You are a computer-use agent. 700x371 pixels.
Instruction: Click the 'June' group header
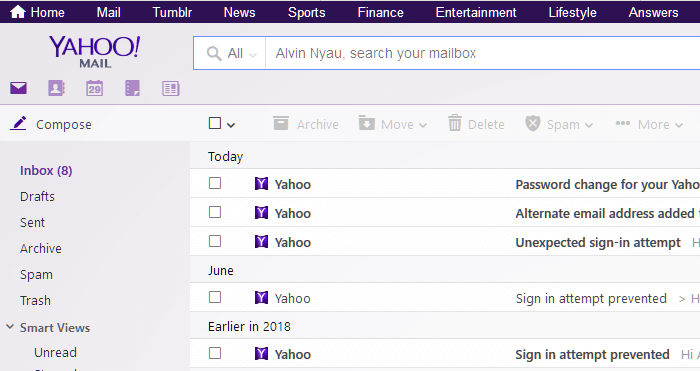pyautogui.click(x=221, y=271)
